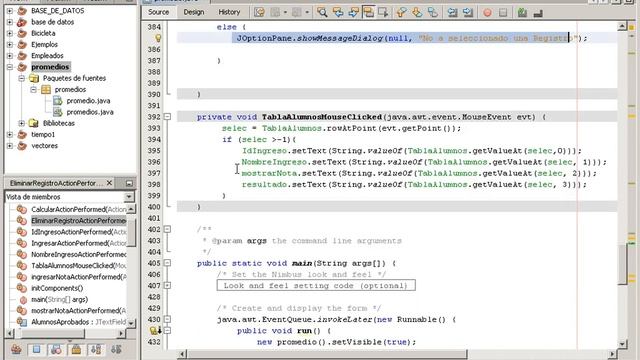Close the Navigator tab with X
640x360 pixels.
click(109, 183)
